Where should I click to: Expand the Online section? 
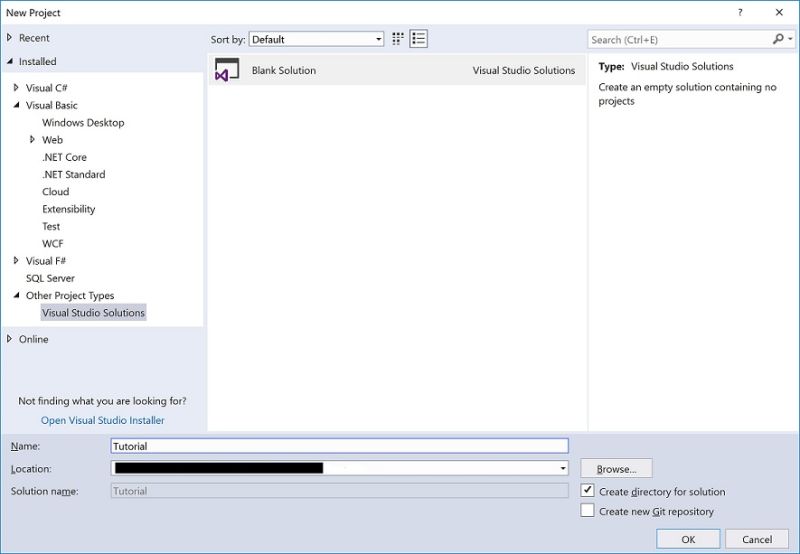[9, 339]
